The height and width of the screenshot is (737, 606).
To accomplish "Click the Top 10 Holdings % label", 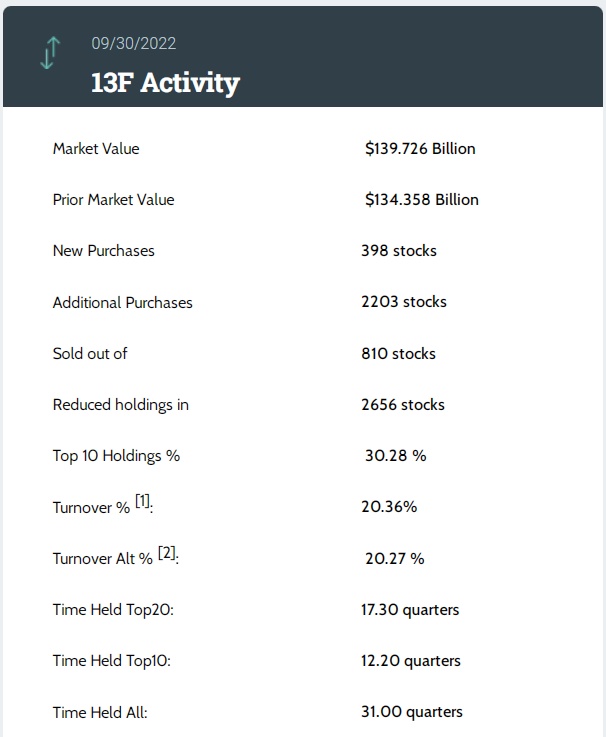I will (x=116, y=456).
